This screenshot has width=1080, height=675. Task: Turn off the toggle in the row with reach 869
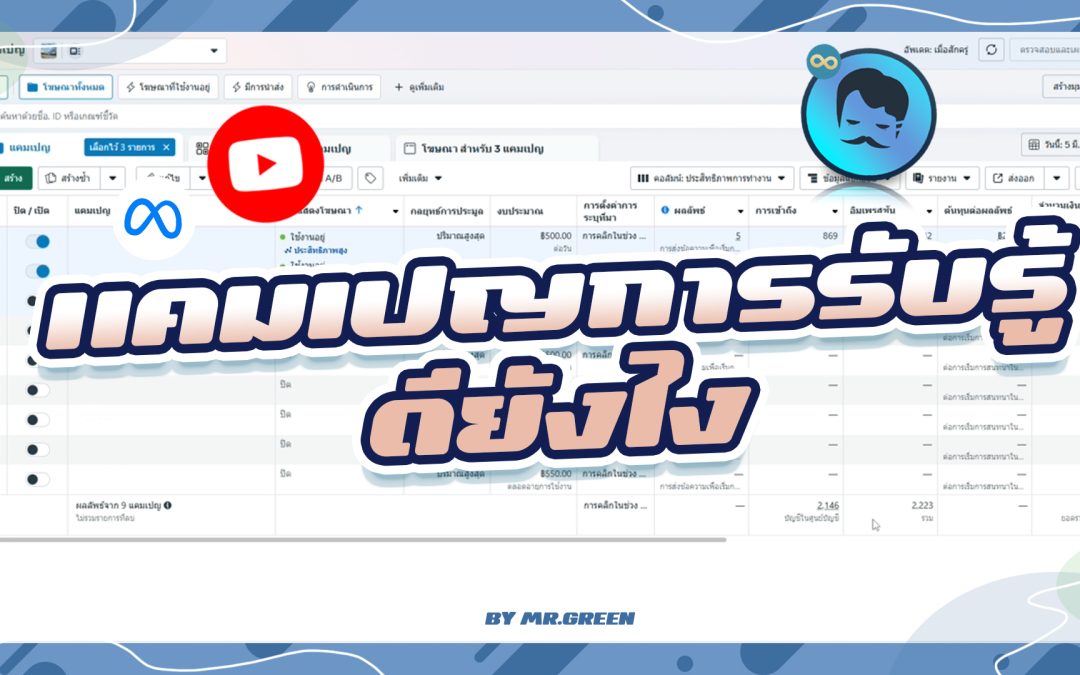pyautogui.click(x=38, y=241)
